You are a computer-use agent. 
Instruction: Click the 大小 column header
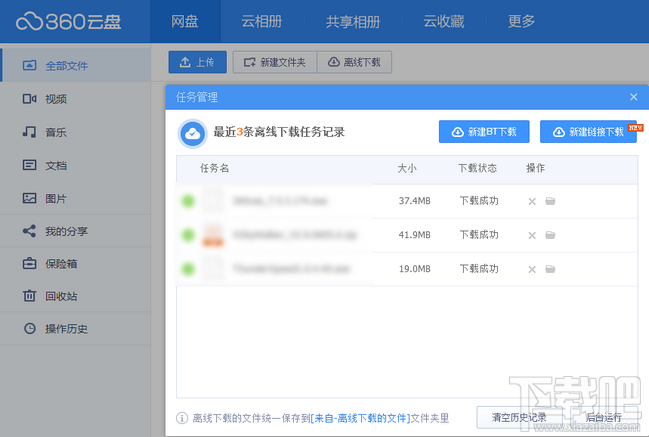(x=407, y=168)
